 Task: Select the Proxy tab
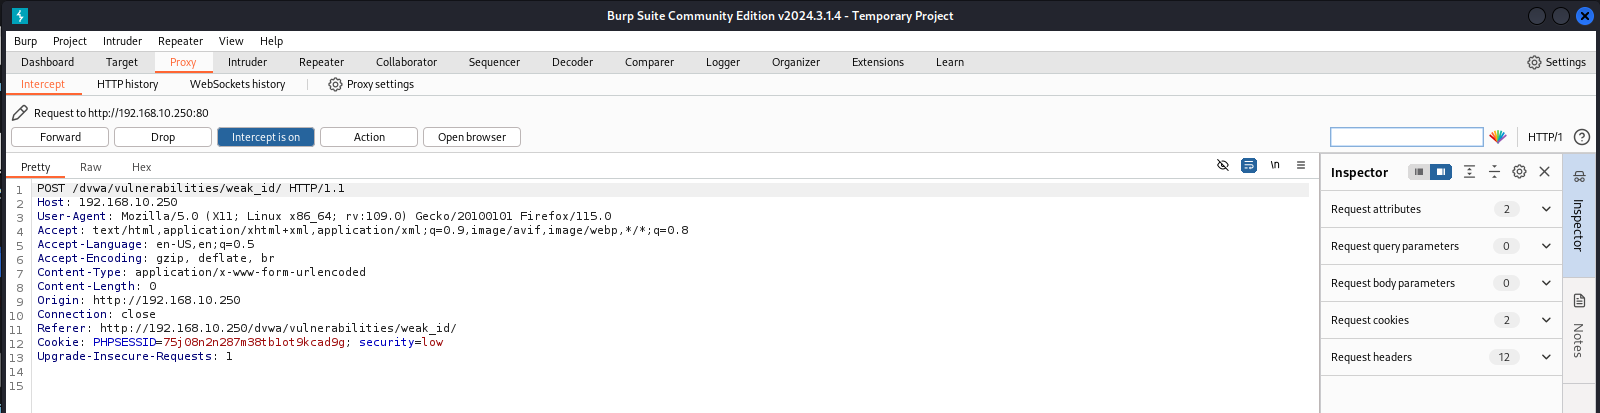pyautogui.click(x=183, y=62)
